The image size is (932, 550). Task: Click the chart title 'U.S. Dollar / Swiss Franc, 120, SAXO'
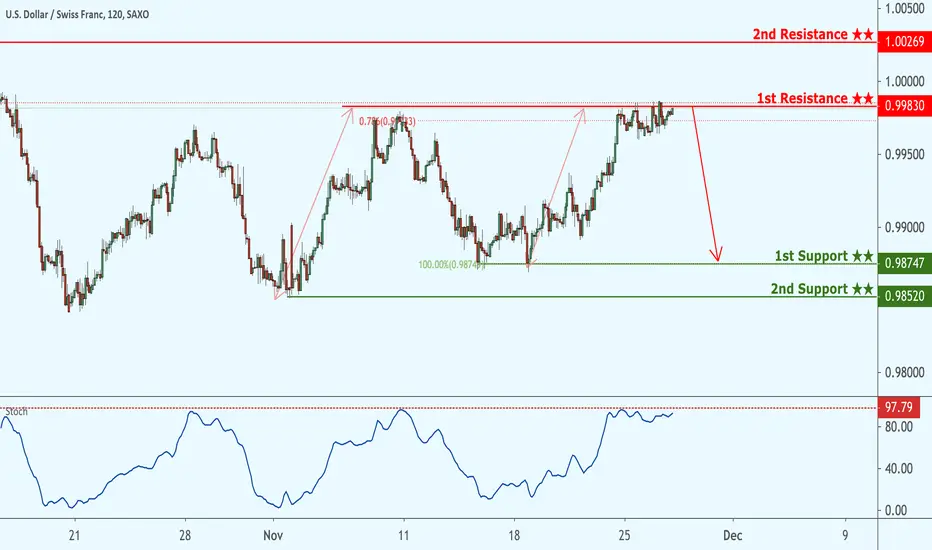tap(77, 14)
